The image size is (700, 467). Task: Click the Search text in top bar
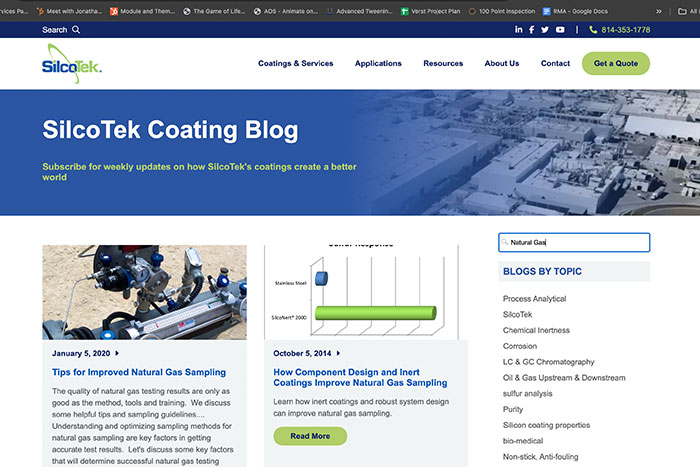(54, 29)
